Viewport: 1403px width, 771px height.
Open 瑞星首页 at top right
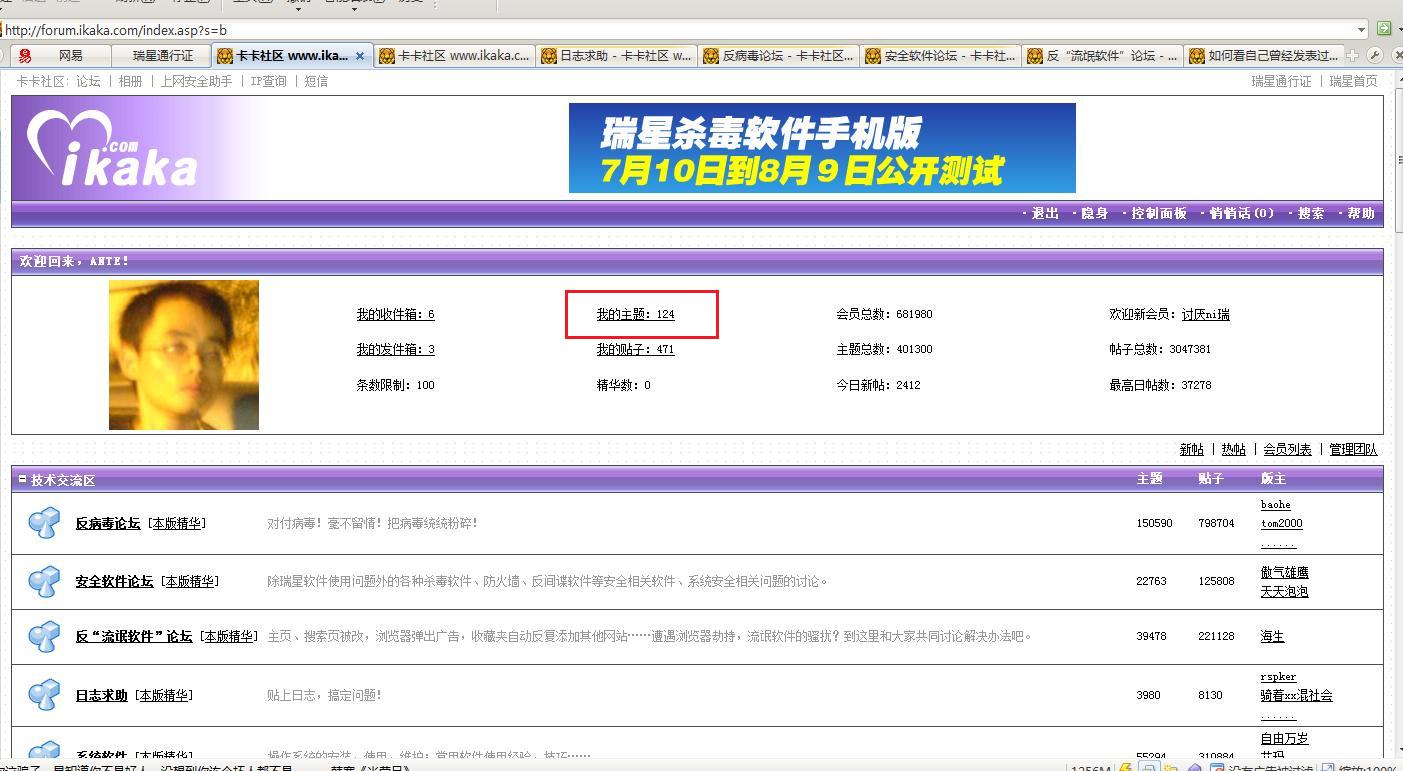point(1353,81)
